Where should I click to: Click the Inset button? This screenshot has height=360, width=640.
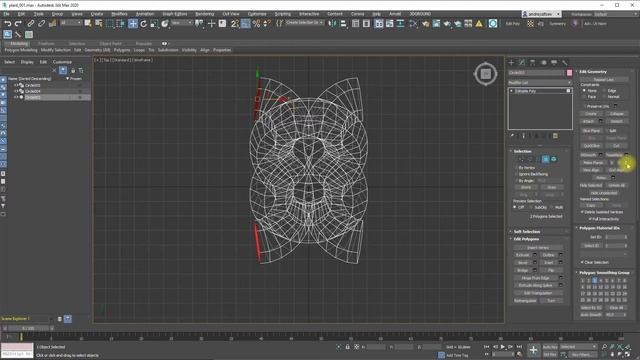click(549, 263)
